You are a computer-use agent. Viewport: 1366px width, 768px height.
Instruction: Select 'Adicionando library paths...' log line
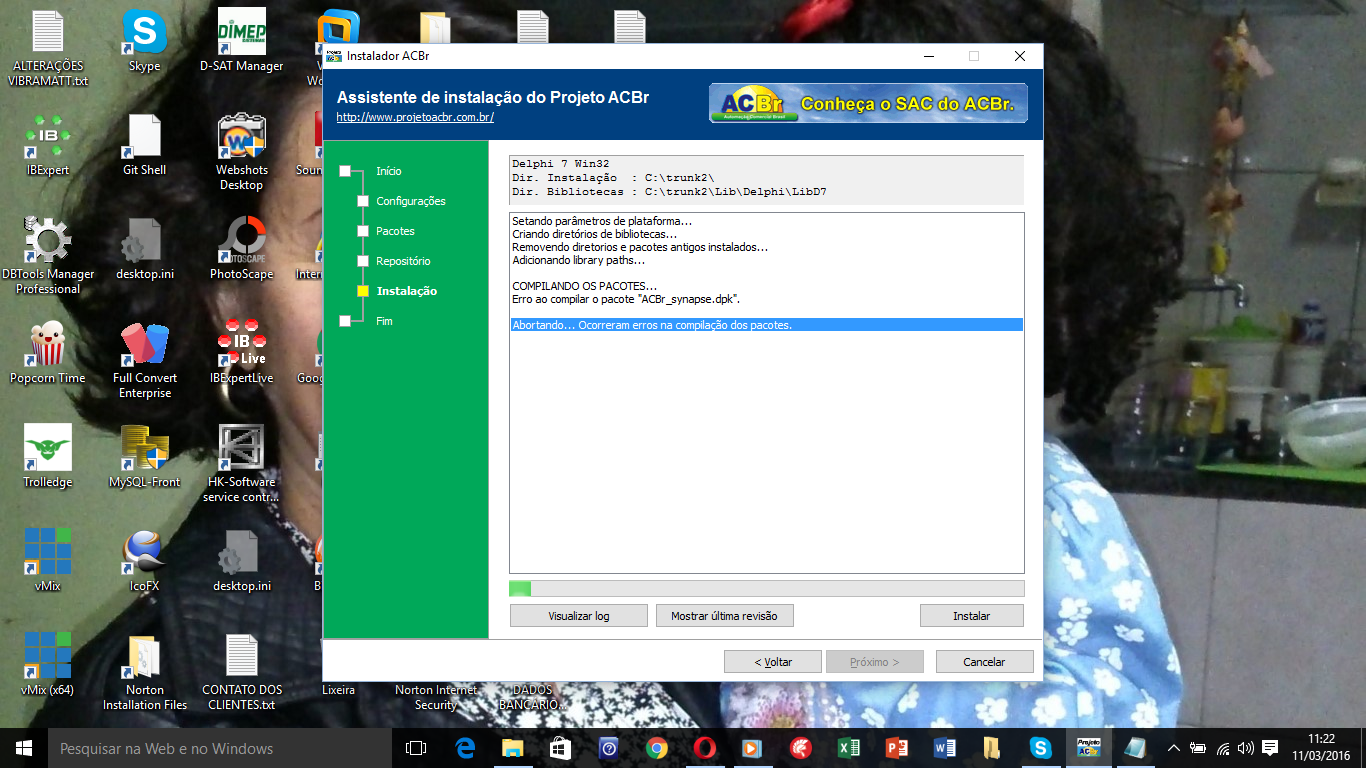coord(578,260)
